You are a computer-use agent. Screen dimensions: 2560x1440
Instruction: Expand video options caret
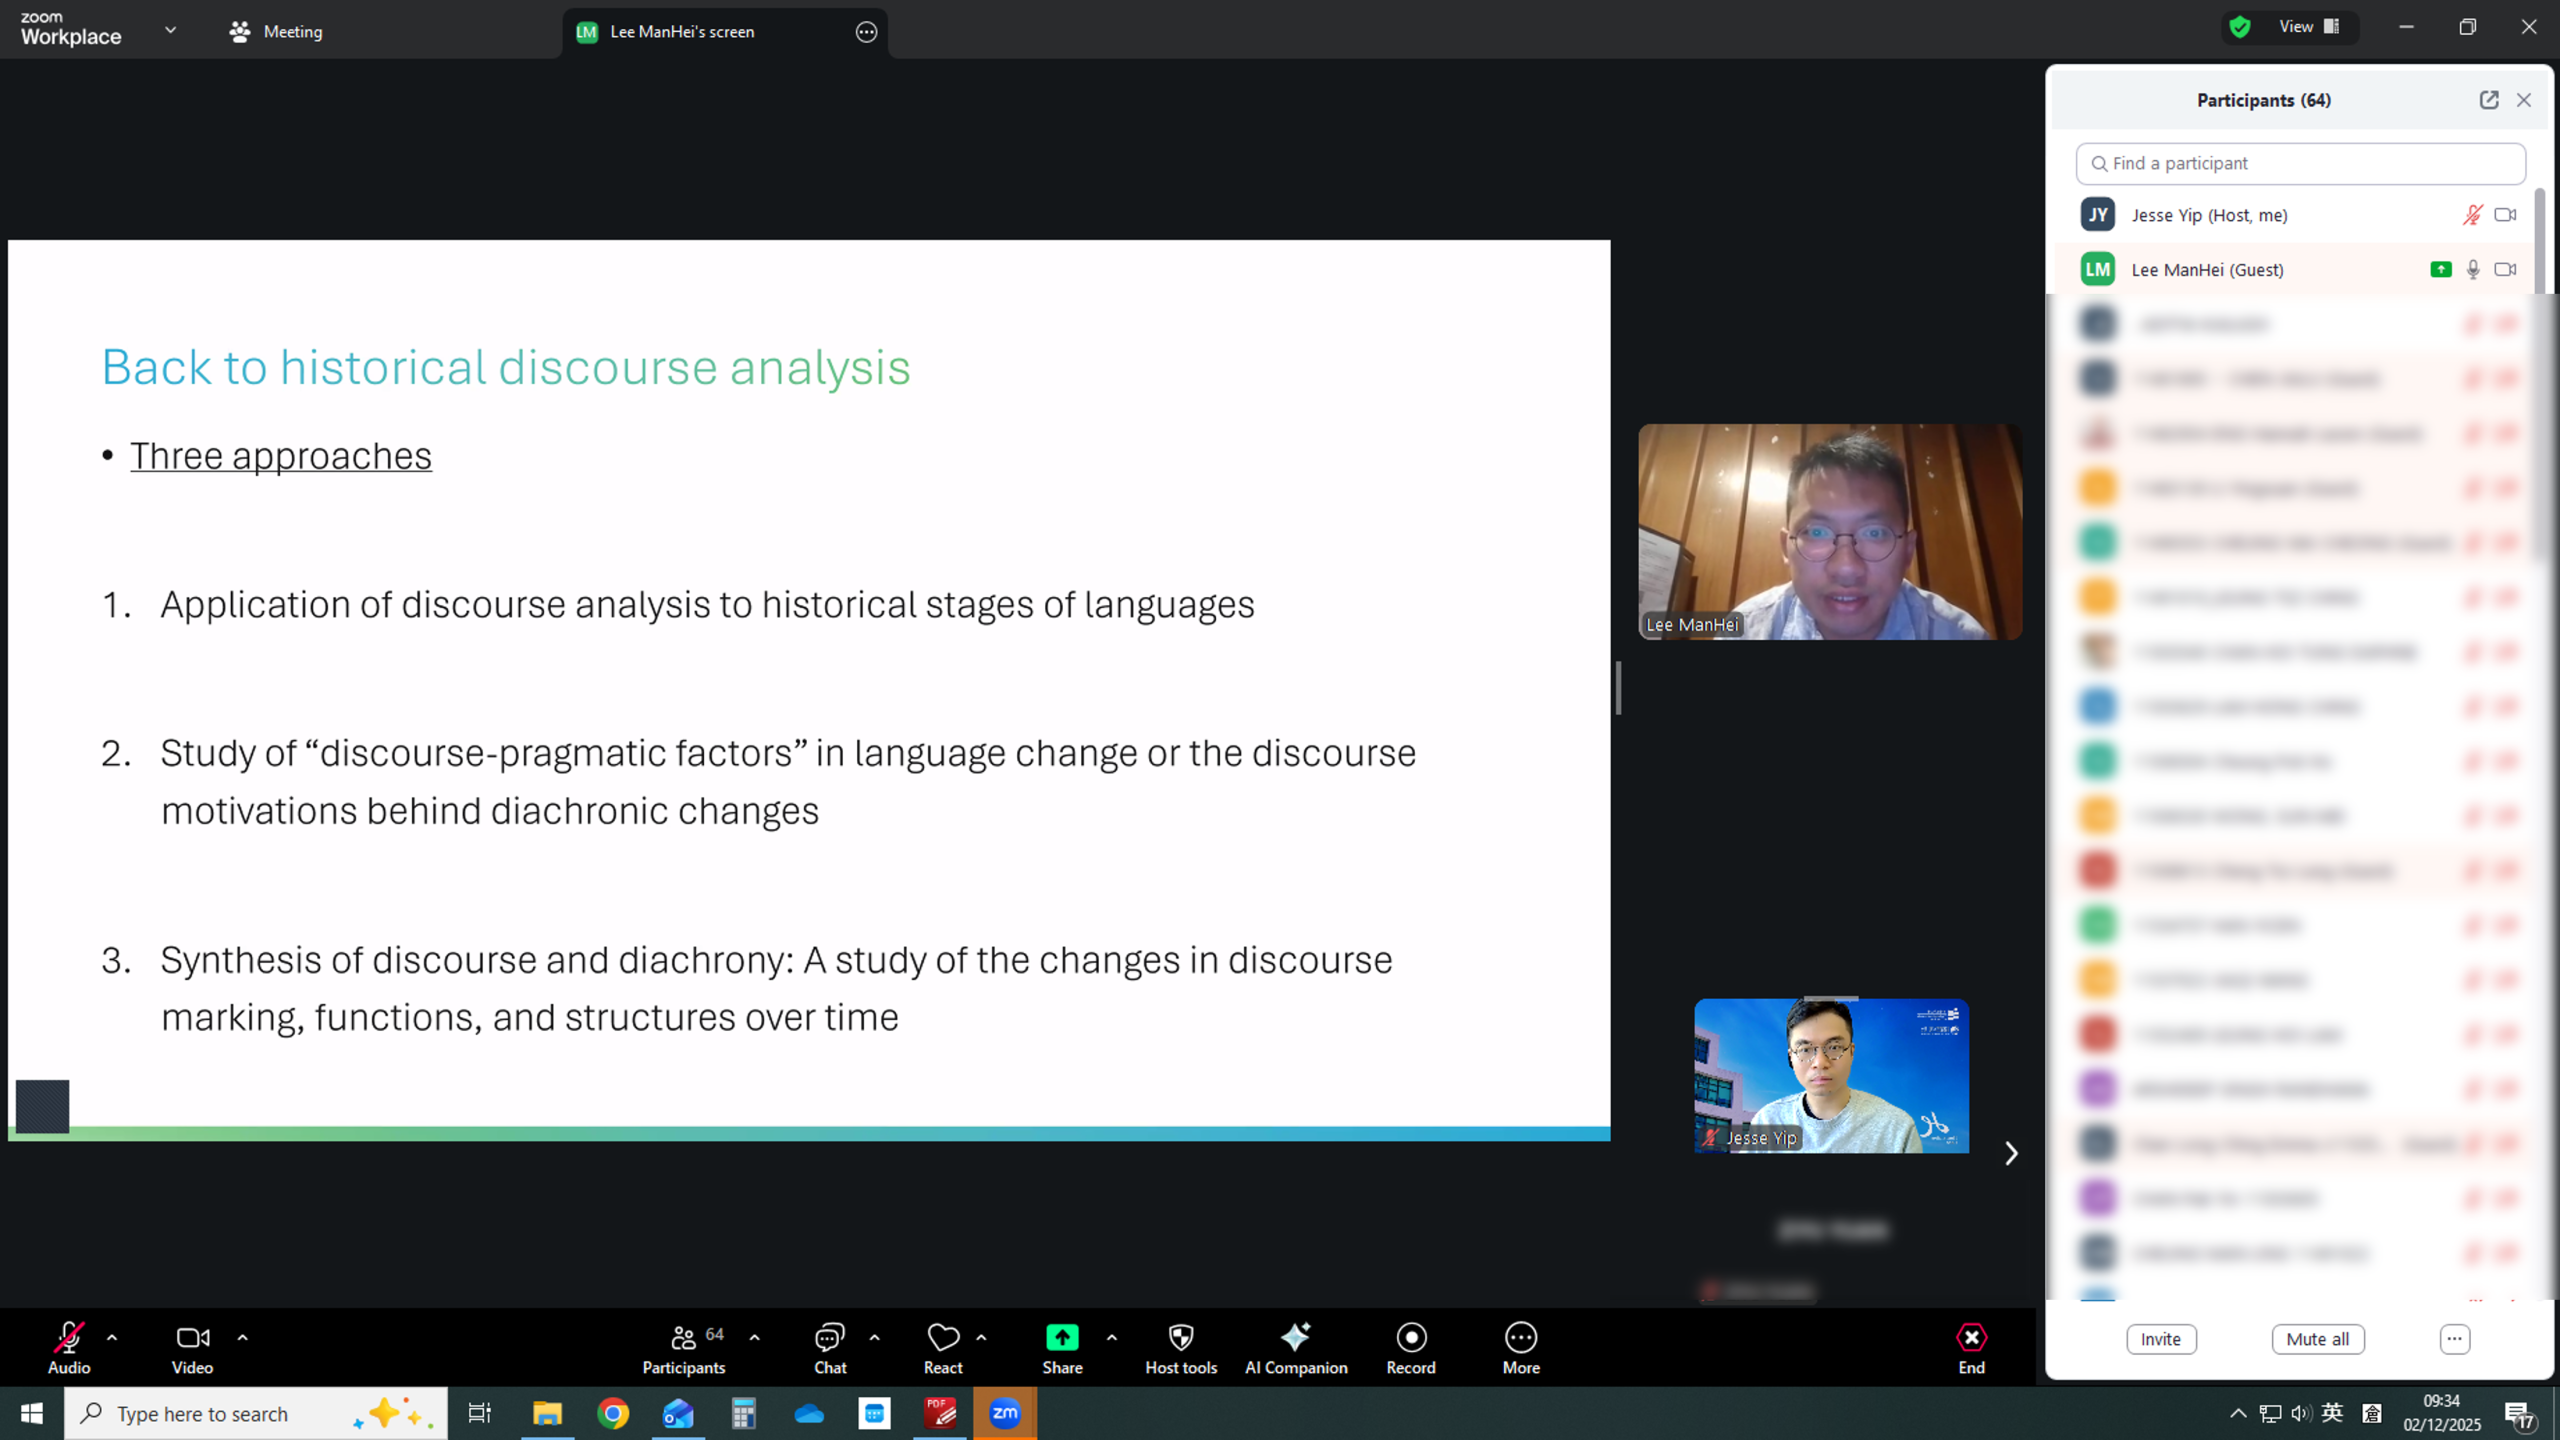click(x=242, y=1338)
